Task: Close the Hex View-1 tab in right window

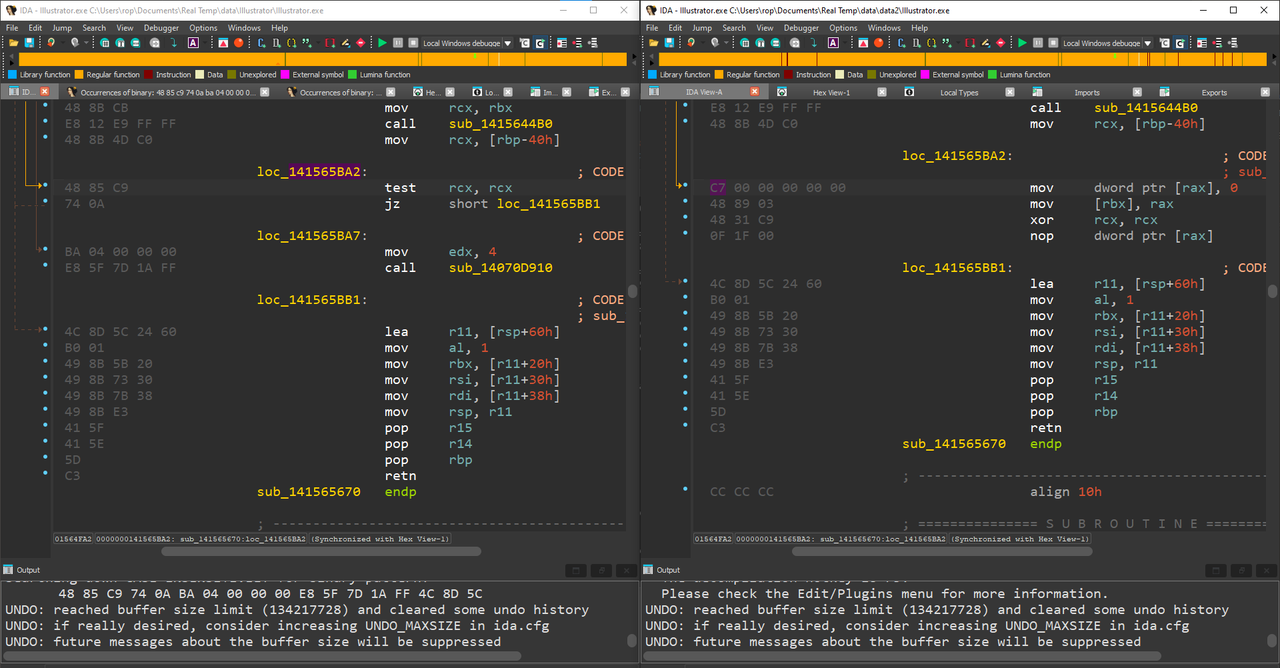Action: click(x=883, y=92)
